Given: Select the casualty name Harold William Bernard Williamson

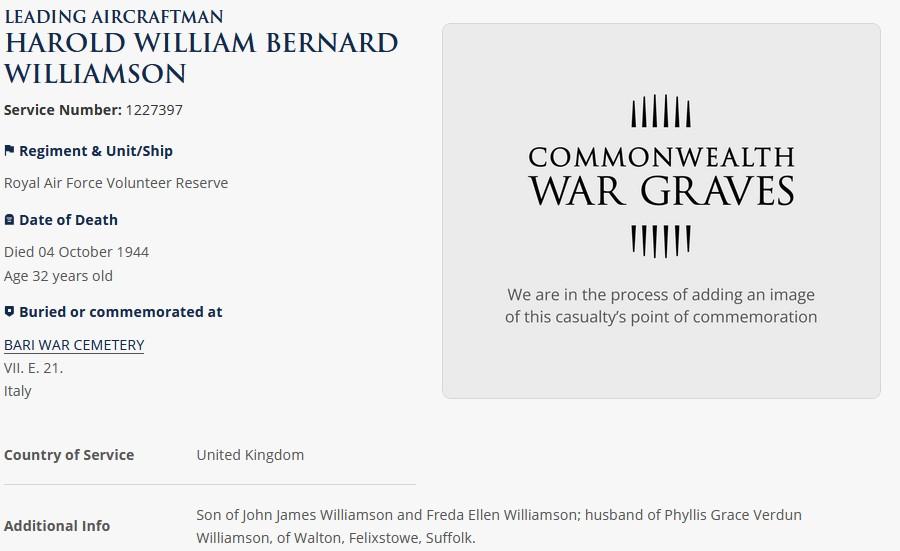Looking at the screenshot, I should 201,59.
